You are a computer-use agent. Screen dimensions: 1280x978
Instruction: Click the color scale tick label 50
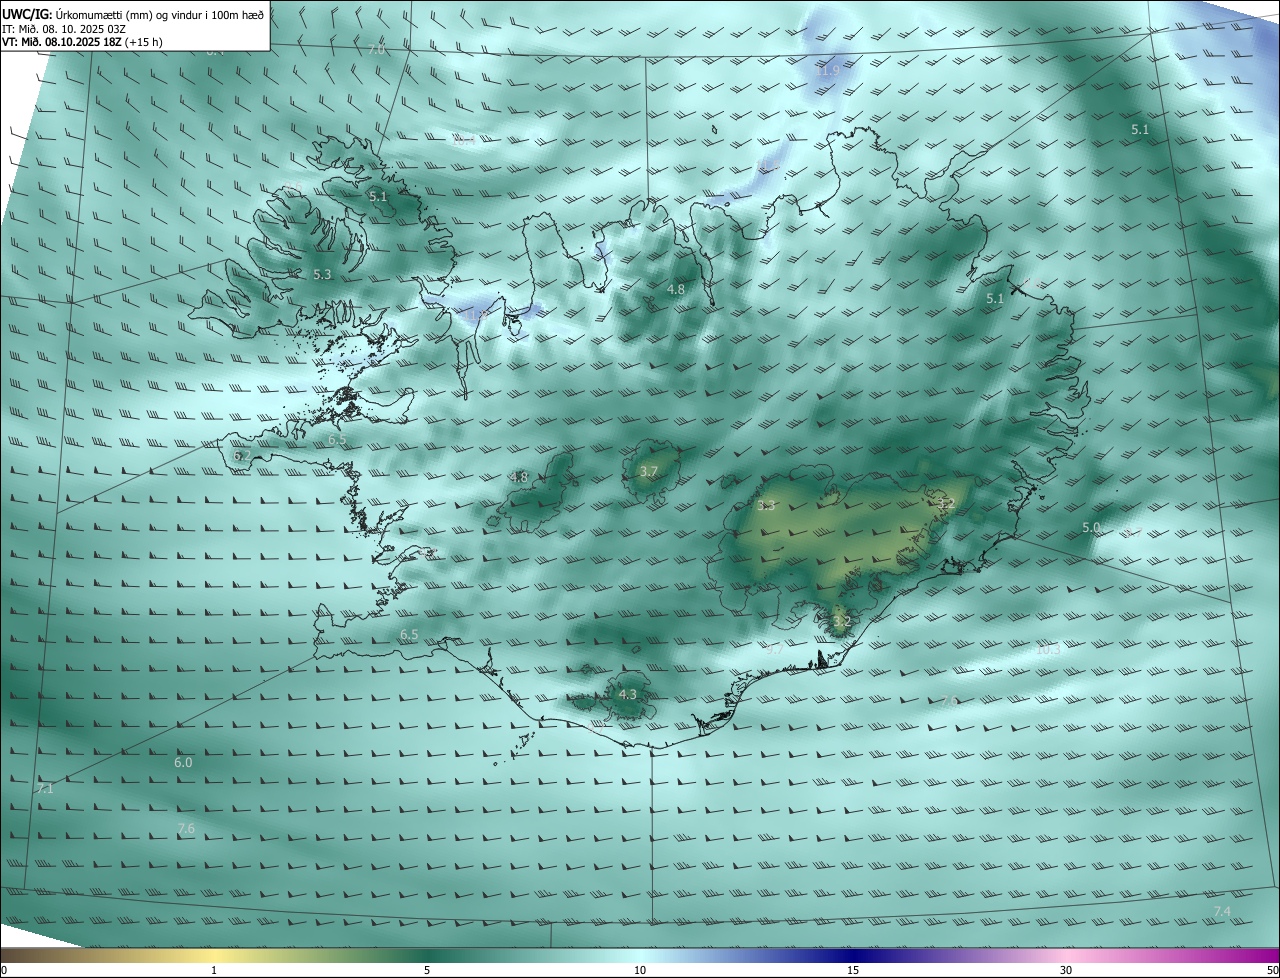click(1272, 970)
